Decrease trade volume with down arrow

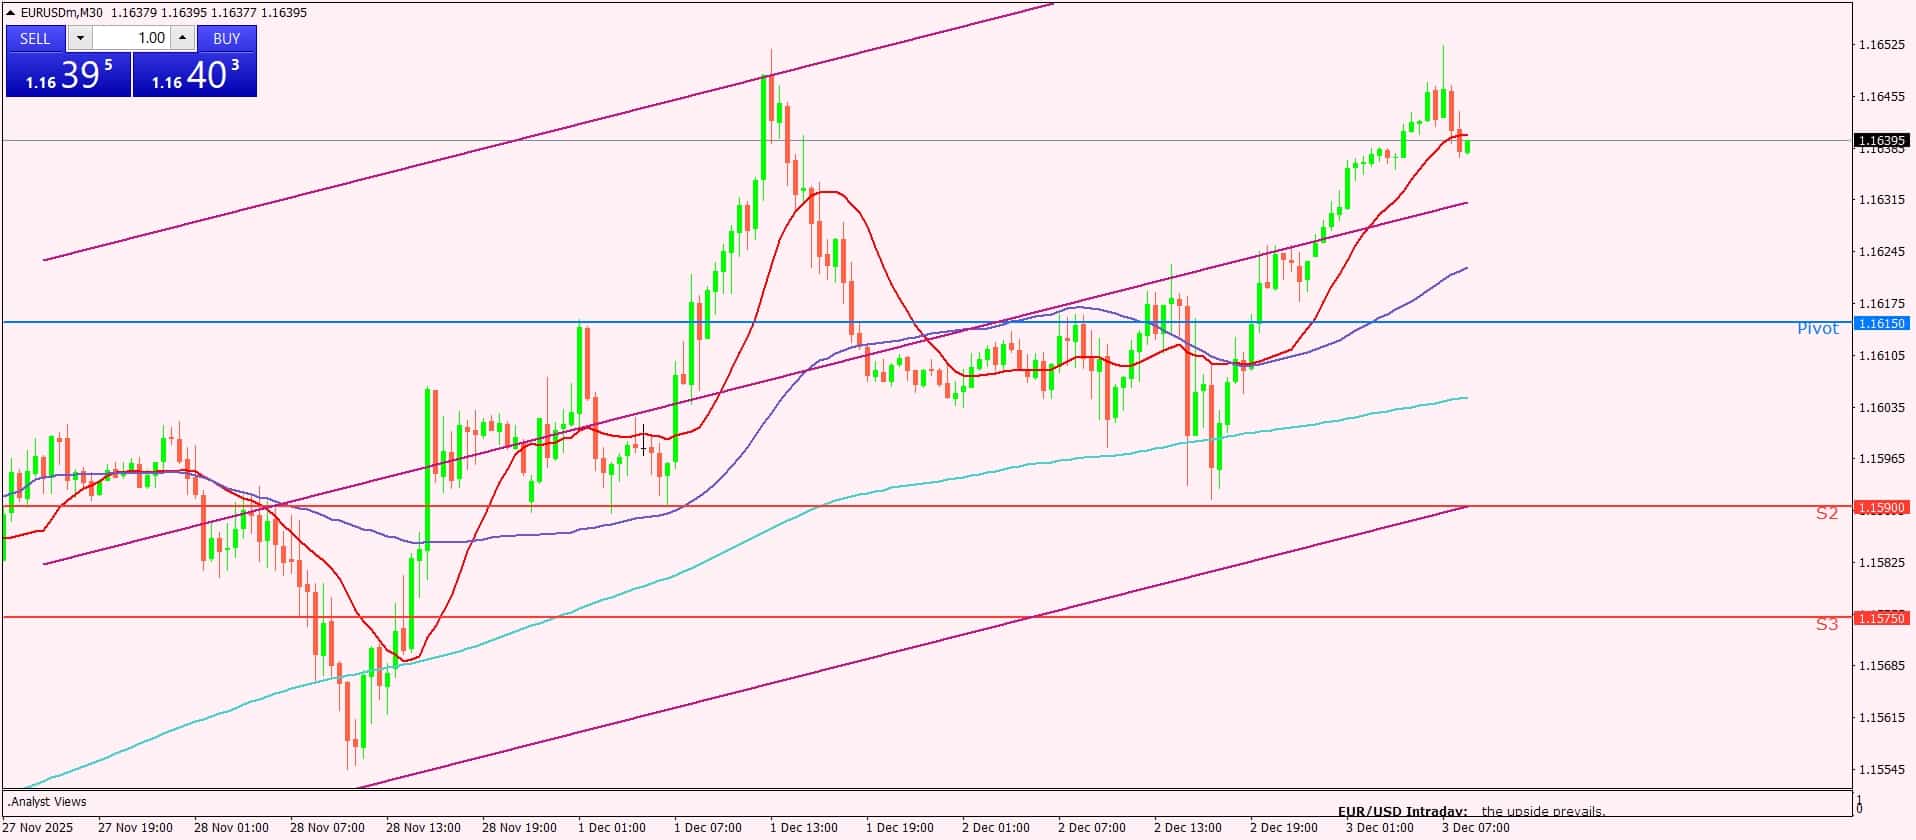coord(80,38)
